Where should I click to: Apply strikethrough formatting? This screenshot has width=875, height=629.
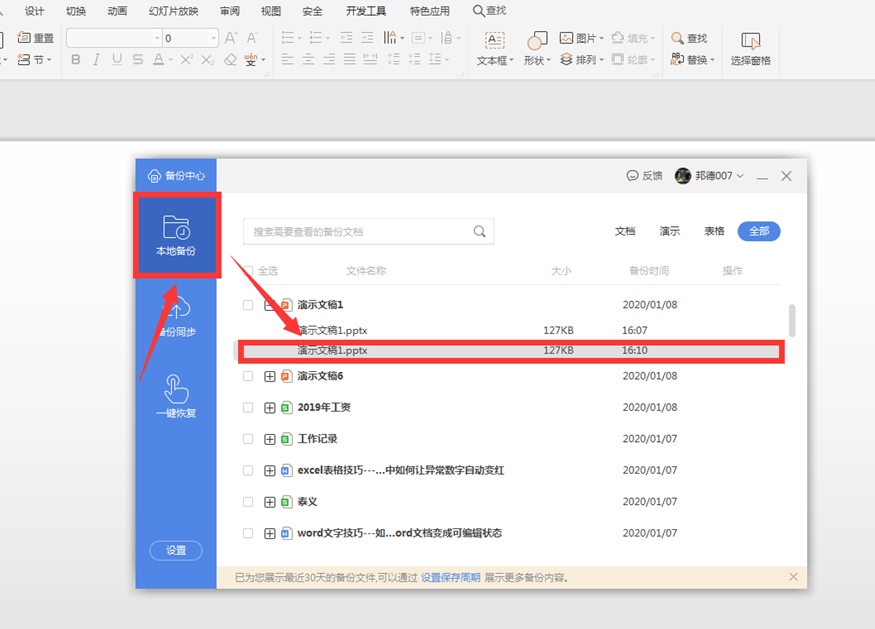click(x=138, y=60)
